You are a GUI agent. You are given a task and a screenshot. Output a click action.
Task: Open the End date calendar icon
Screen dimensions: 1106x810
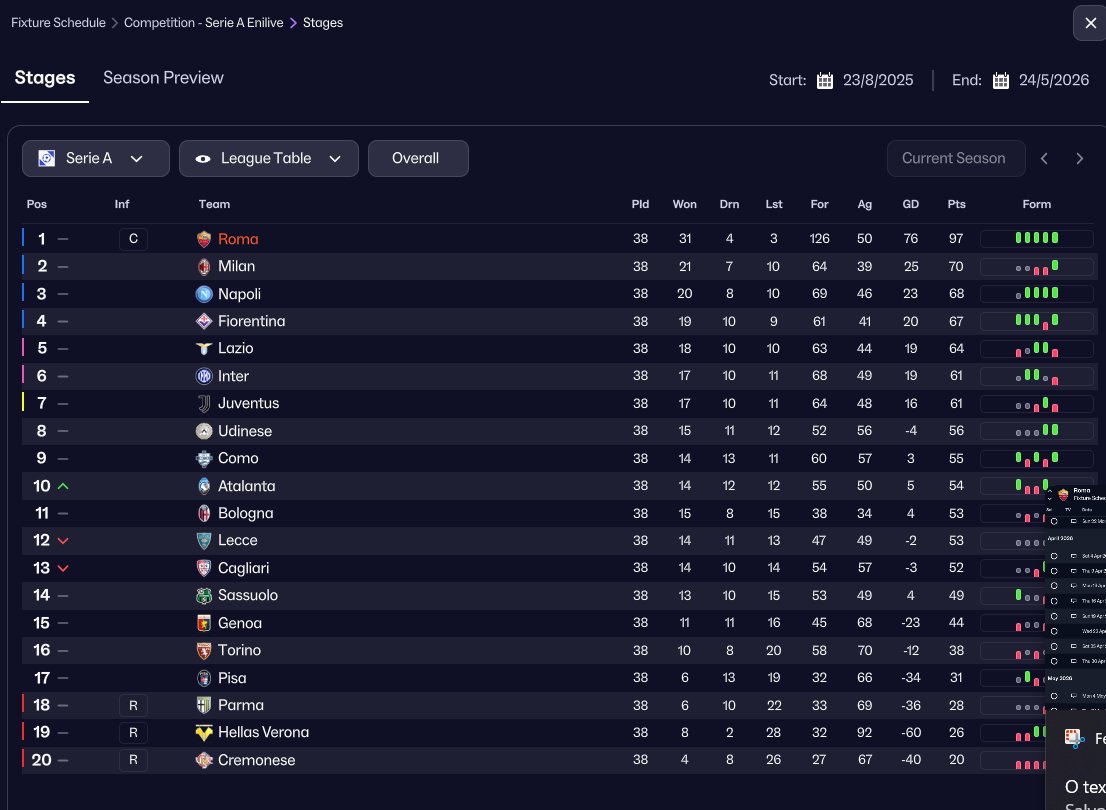tap(1001, 81)
